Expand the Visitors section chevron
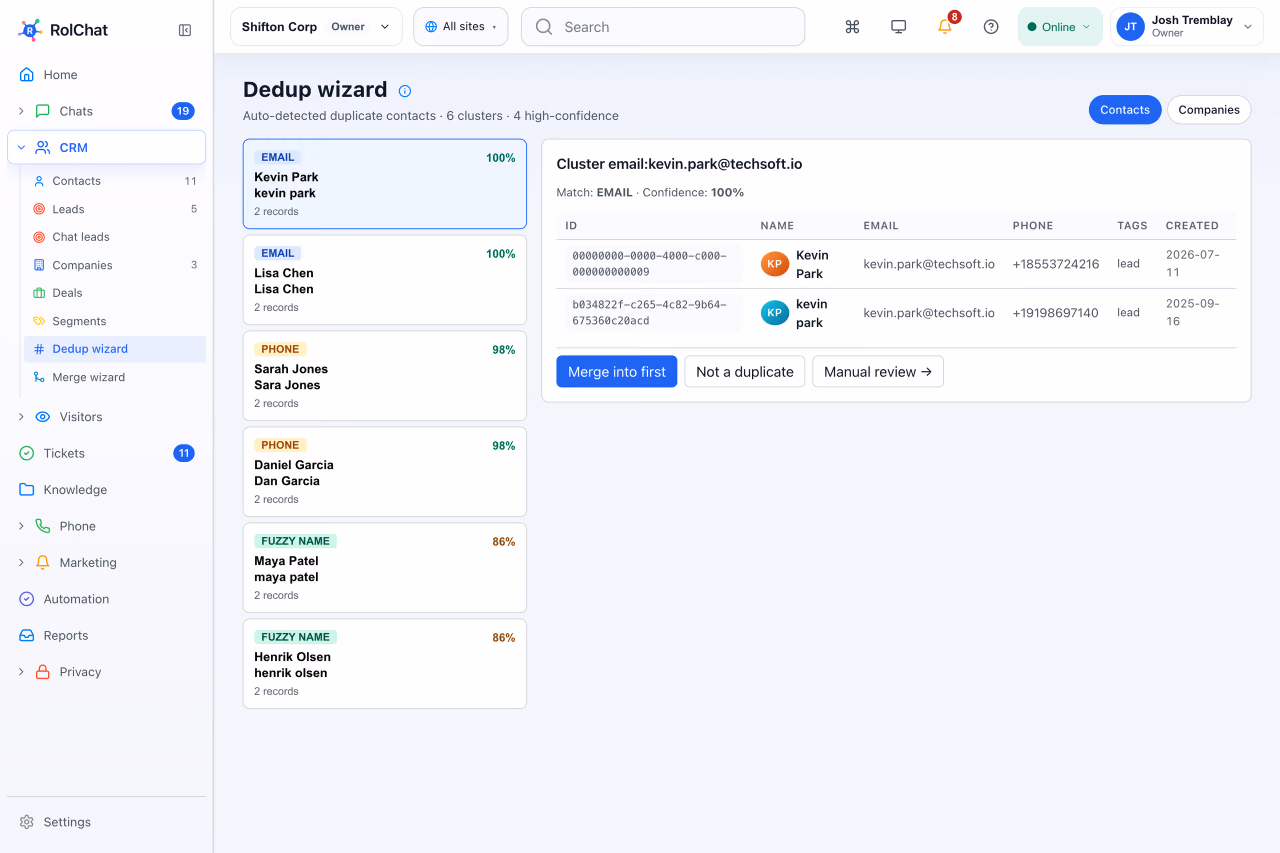 pos(21,417)
